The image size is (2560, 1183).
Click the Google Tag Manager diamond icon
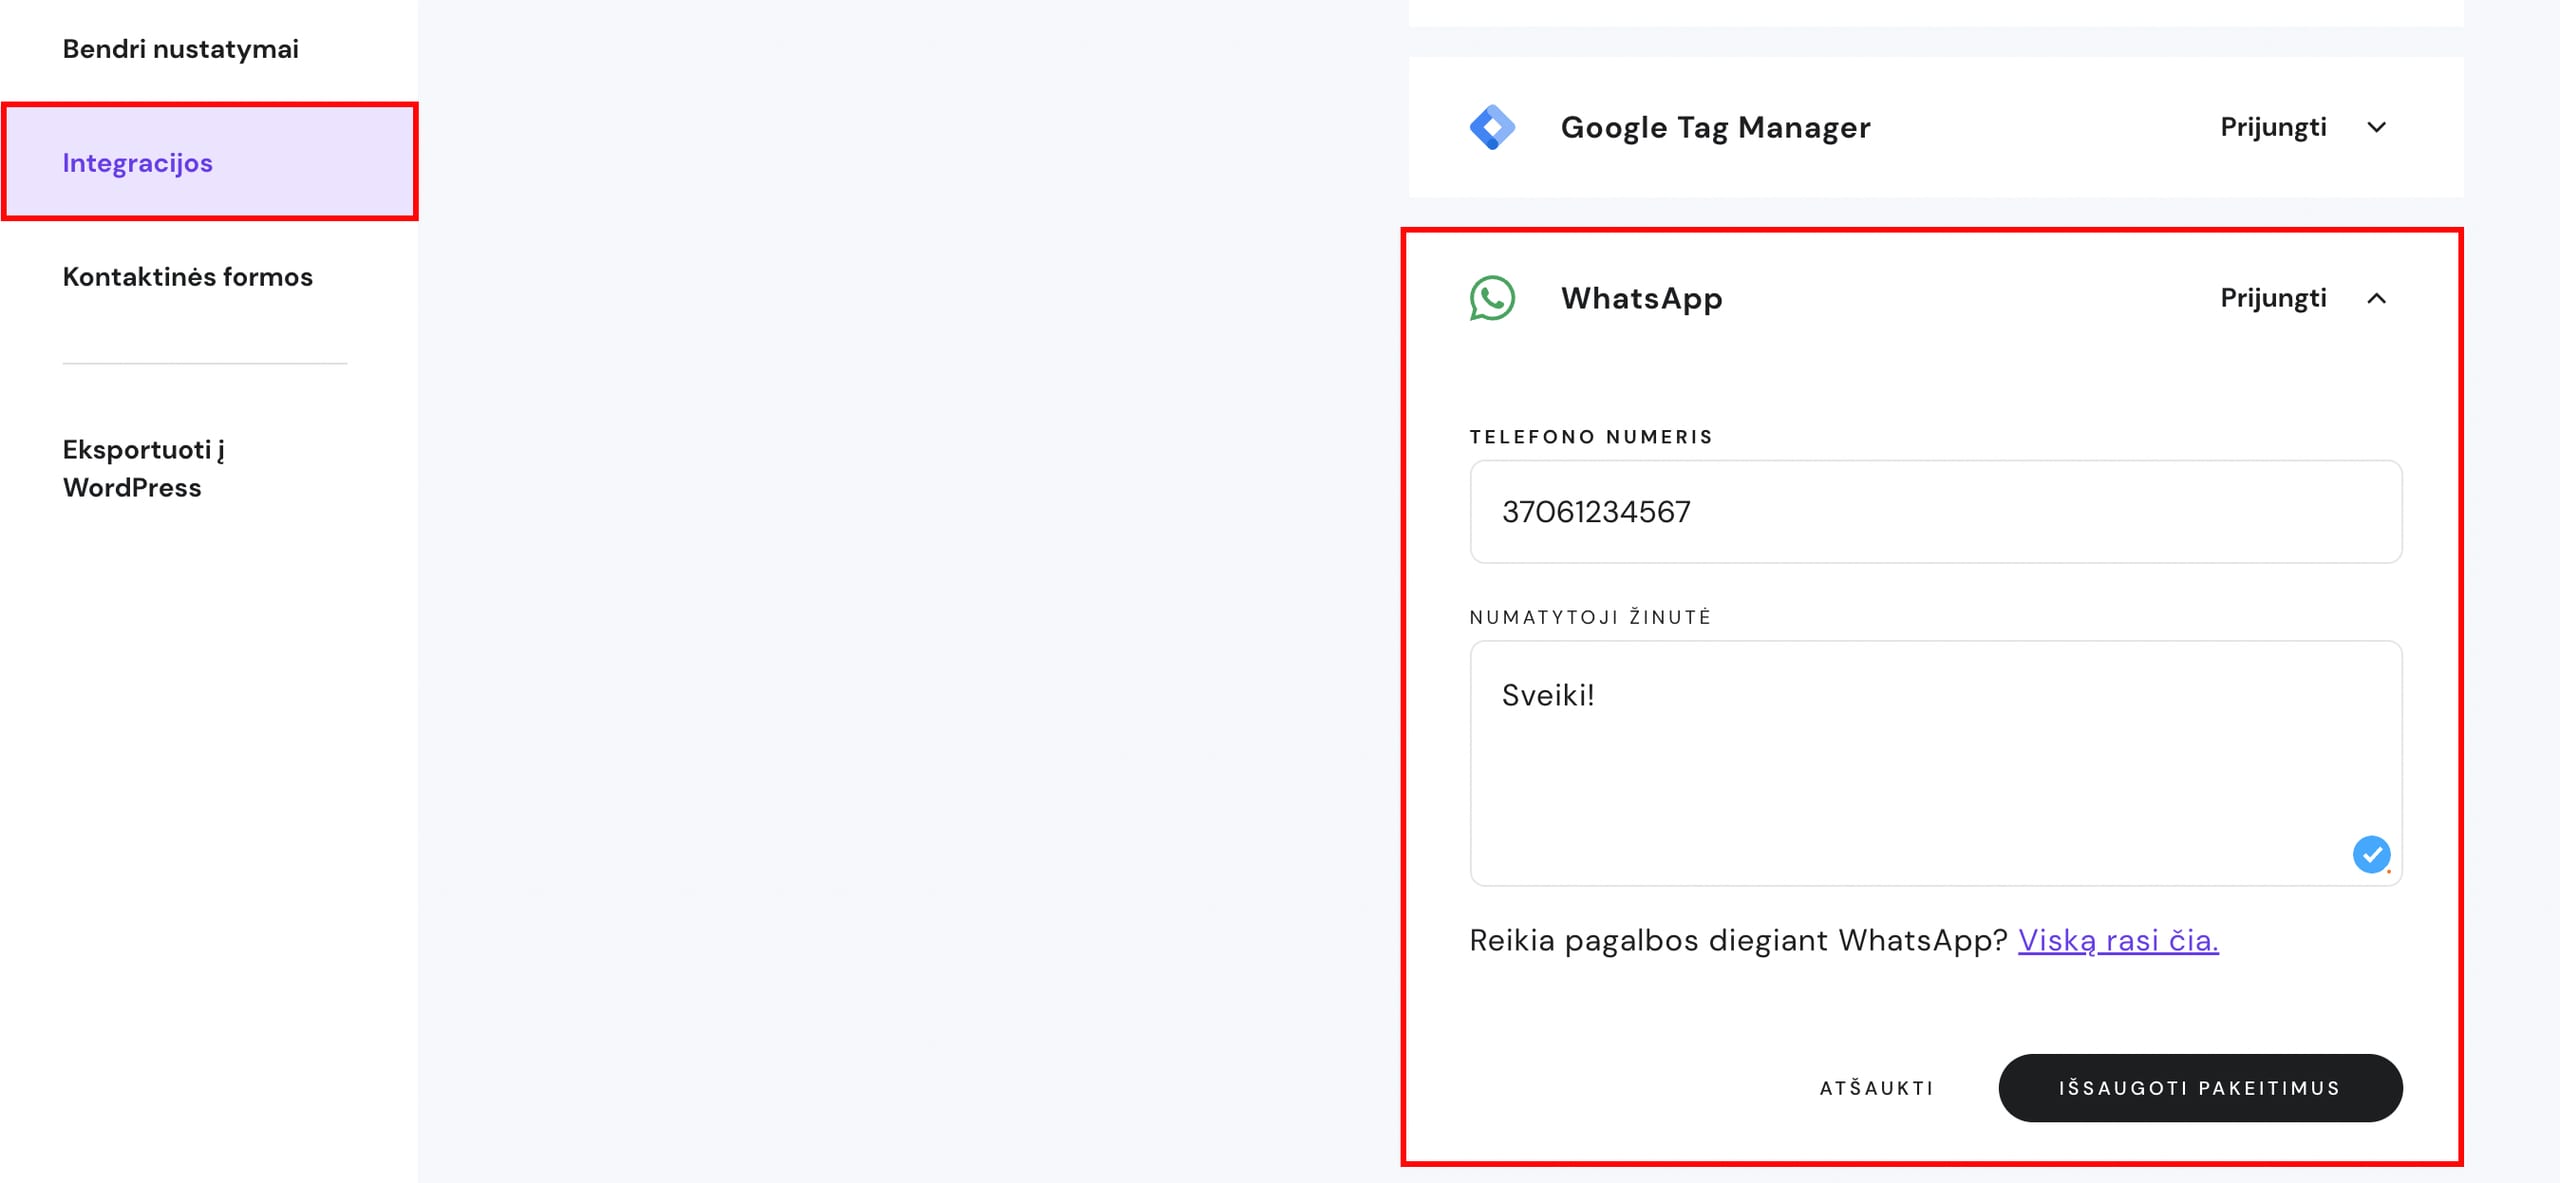coord(1492,127)
